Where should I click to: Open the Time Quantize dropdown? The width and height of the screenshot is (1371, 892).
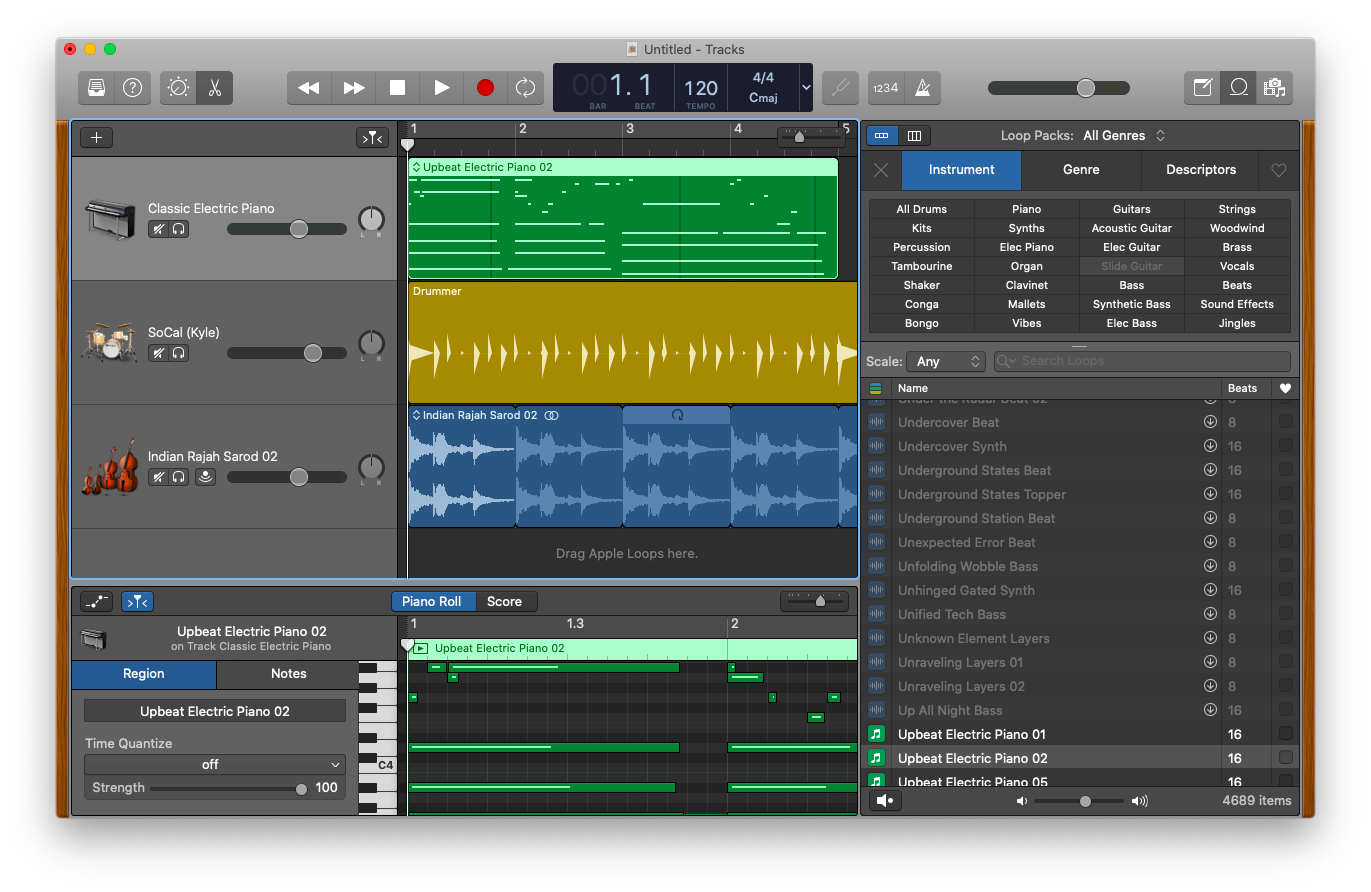click(214, 764)
